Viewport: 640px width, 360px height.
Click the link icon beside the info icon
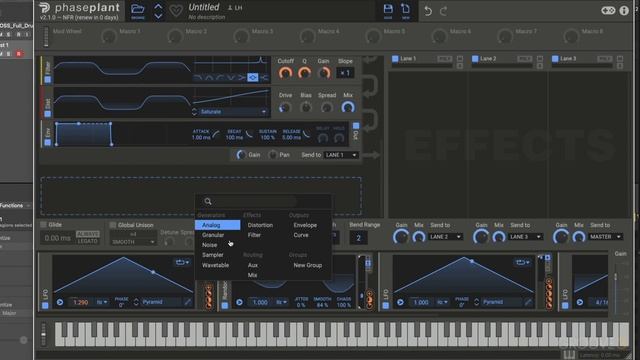[x=608, y=11]
